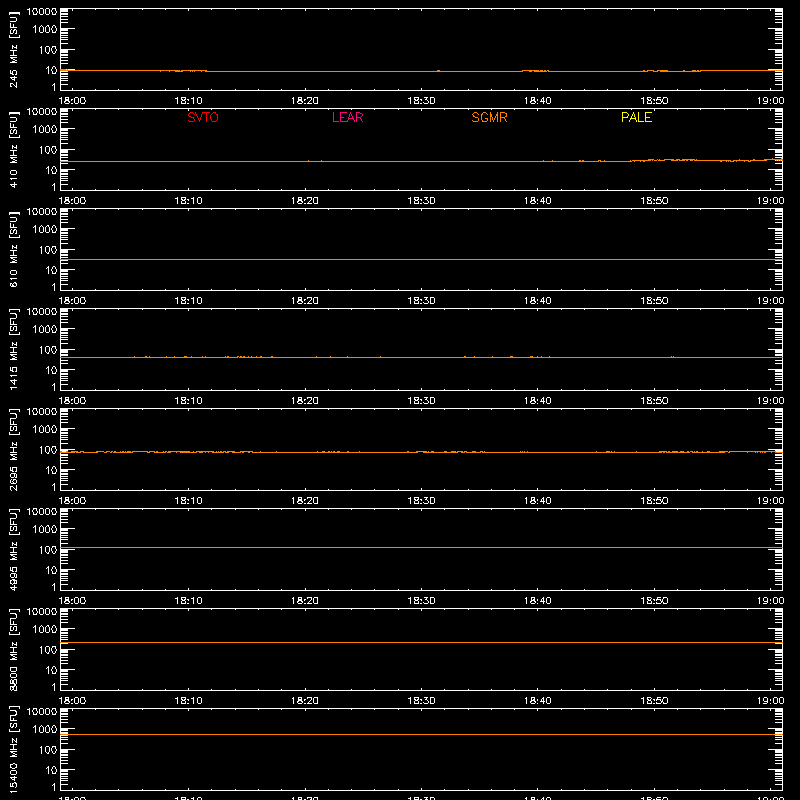Select the 410 MHz [SFU] axis title
800x800 pixels.
(13, 149)
